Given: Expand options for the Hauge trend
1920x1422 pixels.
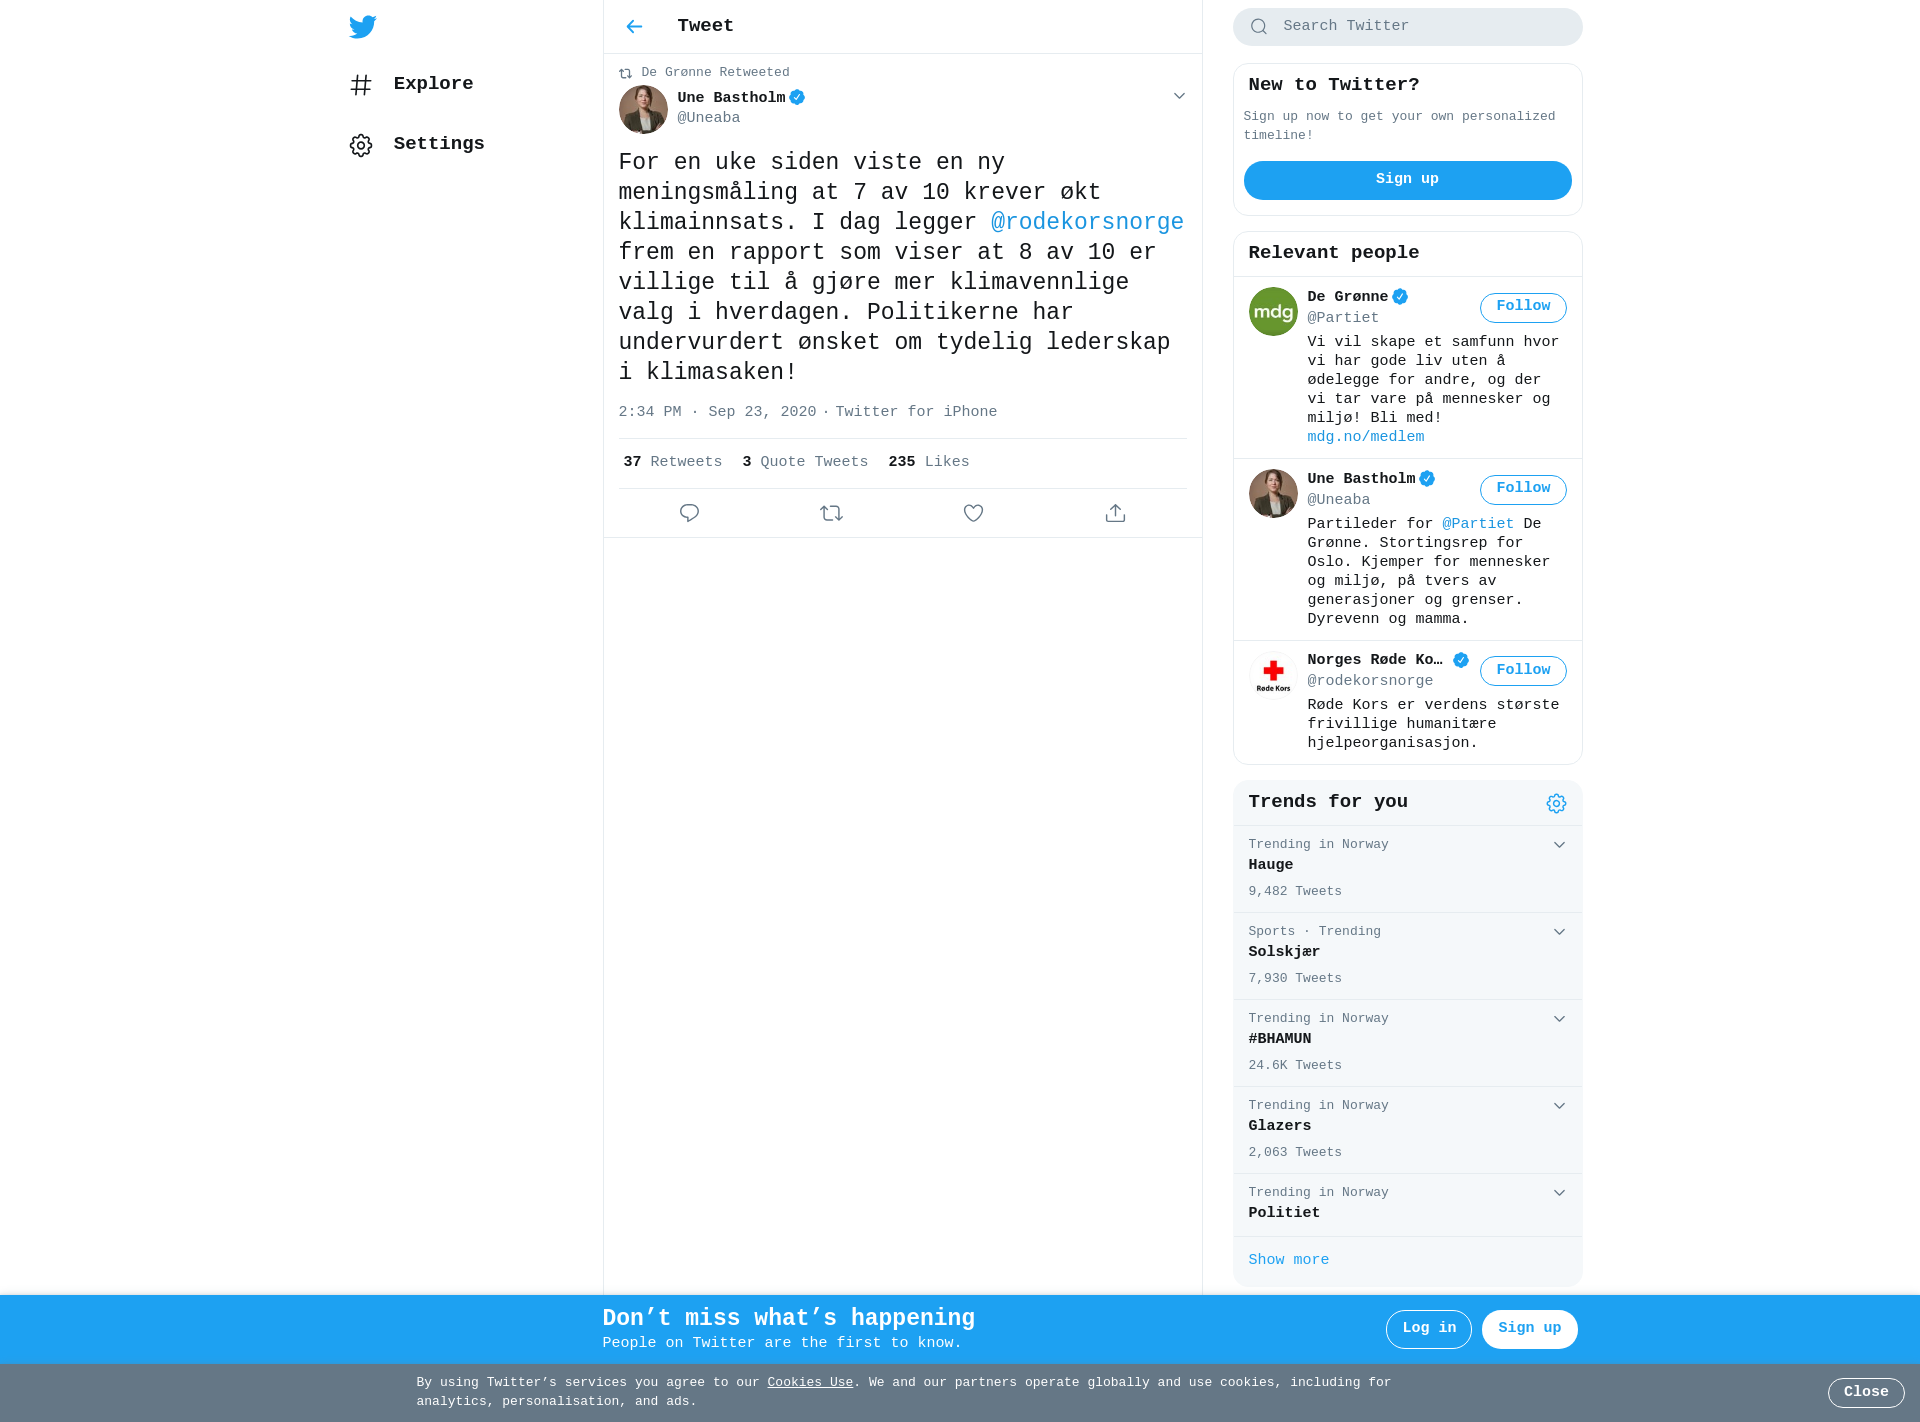Looking at the screenshot, I should coord(1559,845).
